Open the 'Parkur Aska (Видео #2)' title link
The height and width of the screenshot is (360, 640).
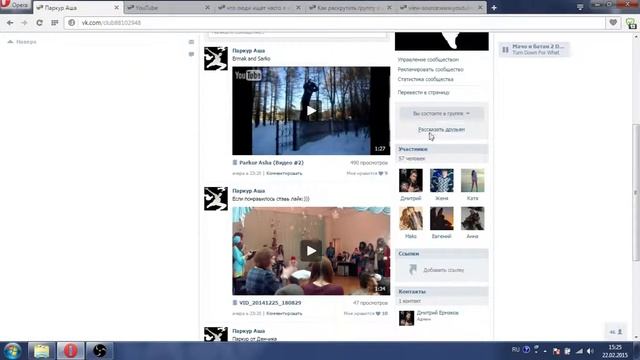pos(271,162)
